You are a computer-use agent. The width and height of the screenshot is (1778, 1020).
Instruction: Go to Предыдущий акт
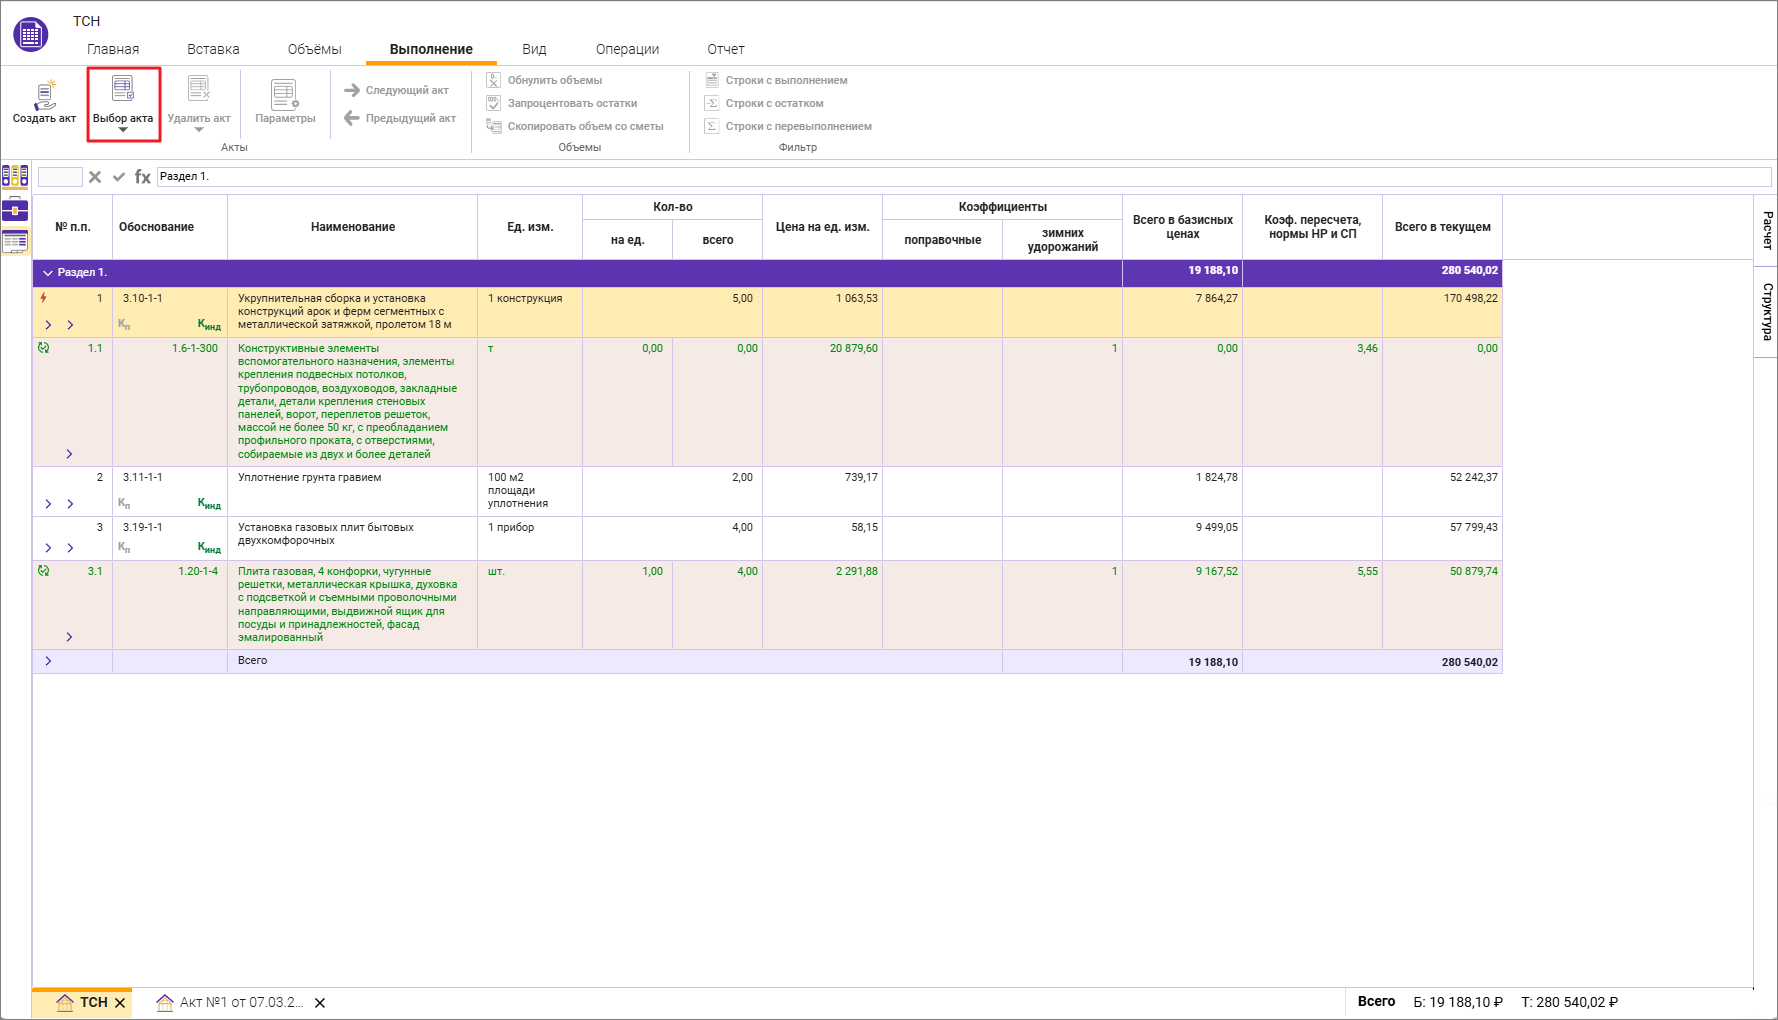click(400, 118)
